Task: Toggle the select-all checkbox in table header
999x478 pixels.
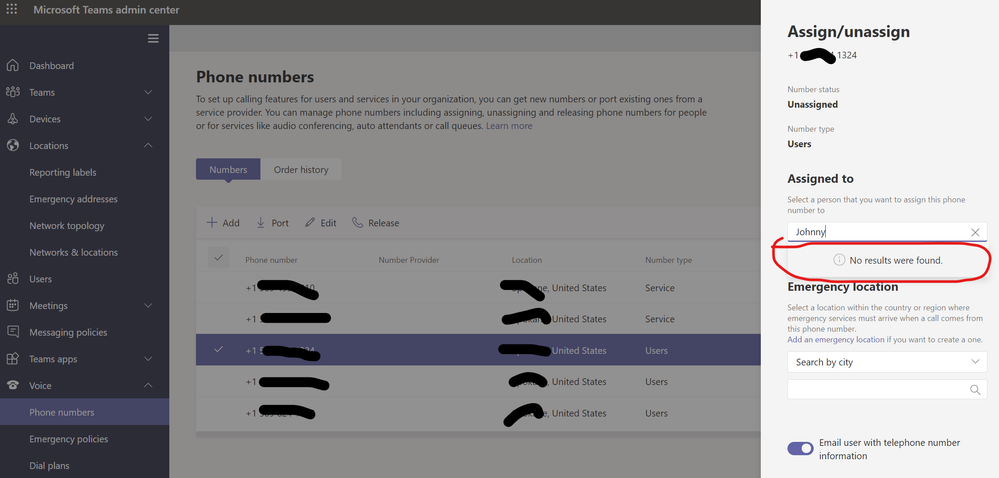Action: [219, 257]
